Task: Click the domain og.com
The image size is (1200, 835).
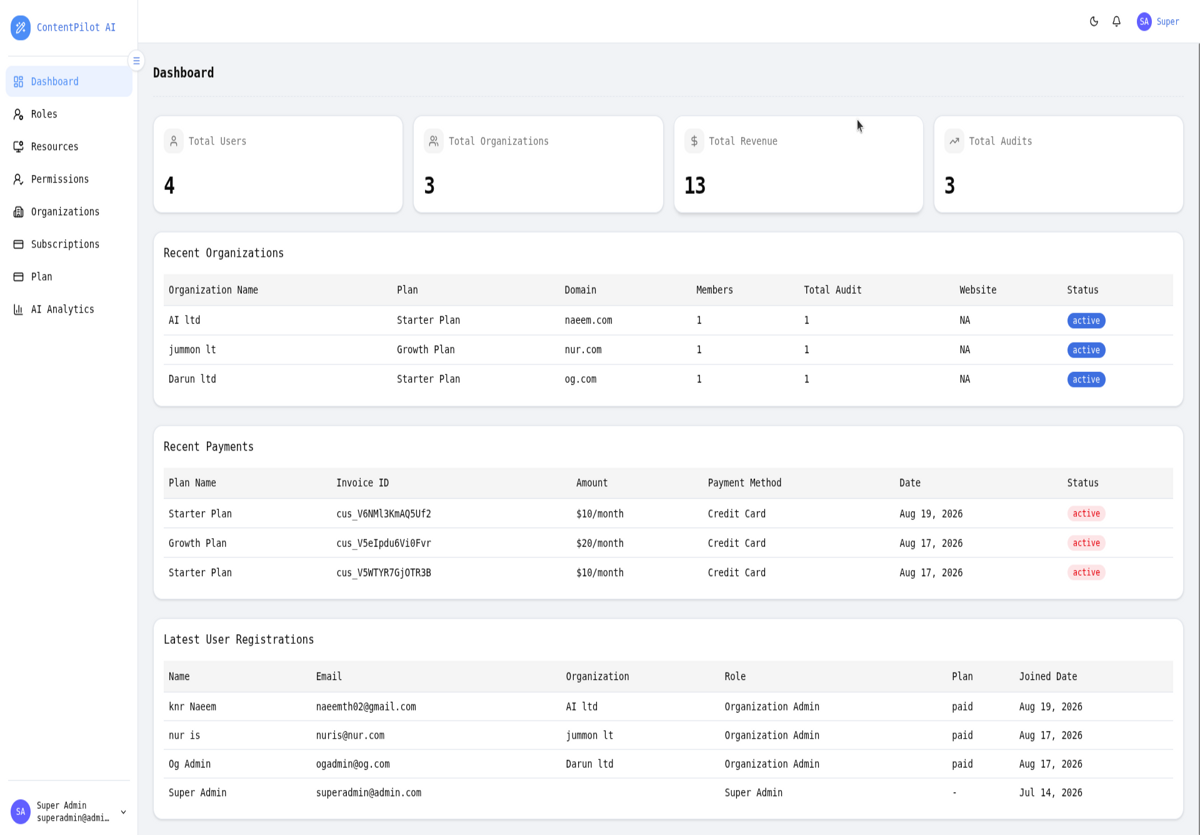Action: pos(580,380)
